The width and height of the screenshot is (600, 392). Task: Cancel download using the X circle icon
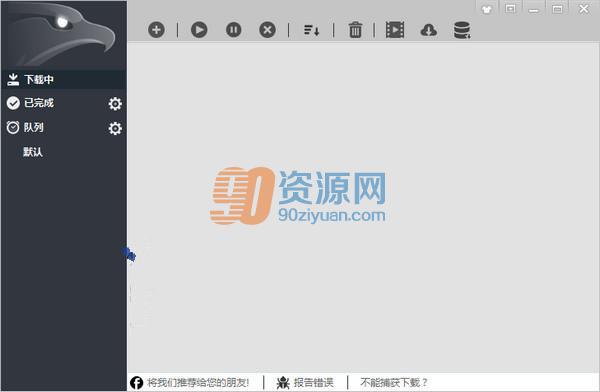pos(267,30)
